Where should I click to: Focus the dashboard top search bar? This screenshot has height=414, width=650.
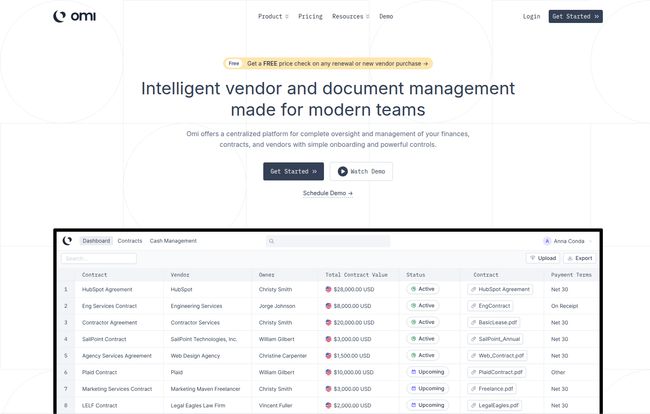point(327,241)
